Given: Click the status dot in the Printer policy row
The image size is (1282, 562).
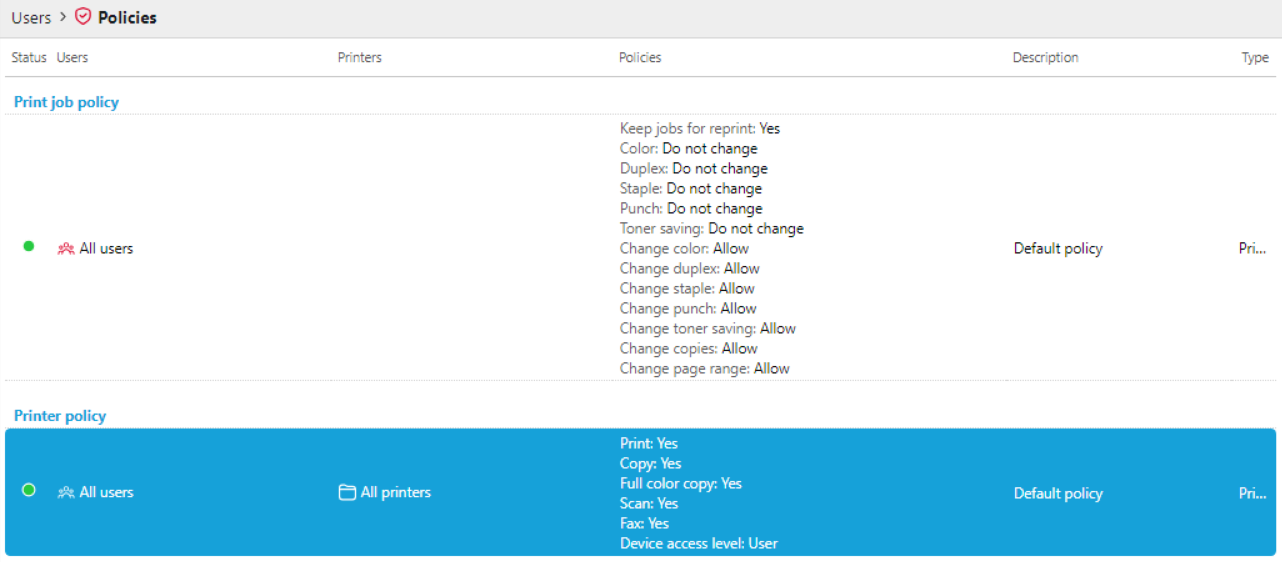Looking at the screenshot, I should tap(29, 490).
